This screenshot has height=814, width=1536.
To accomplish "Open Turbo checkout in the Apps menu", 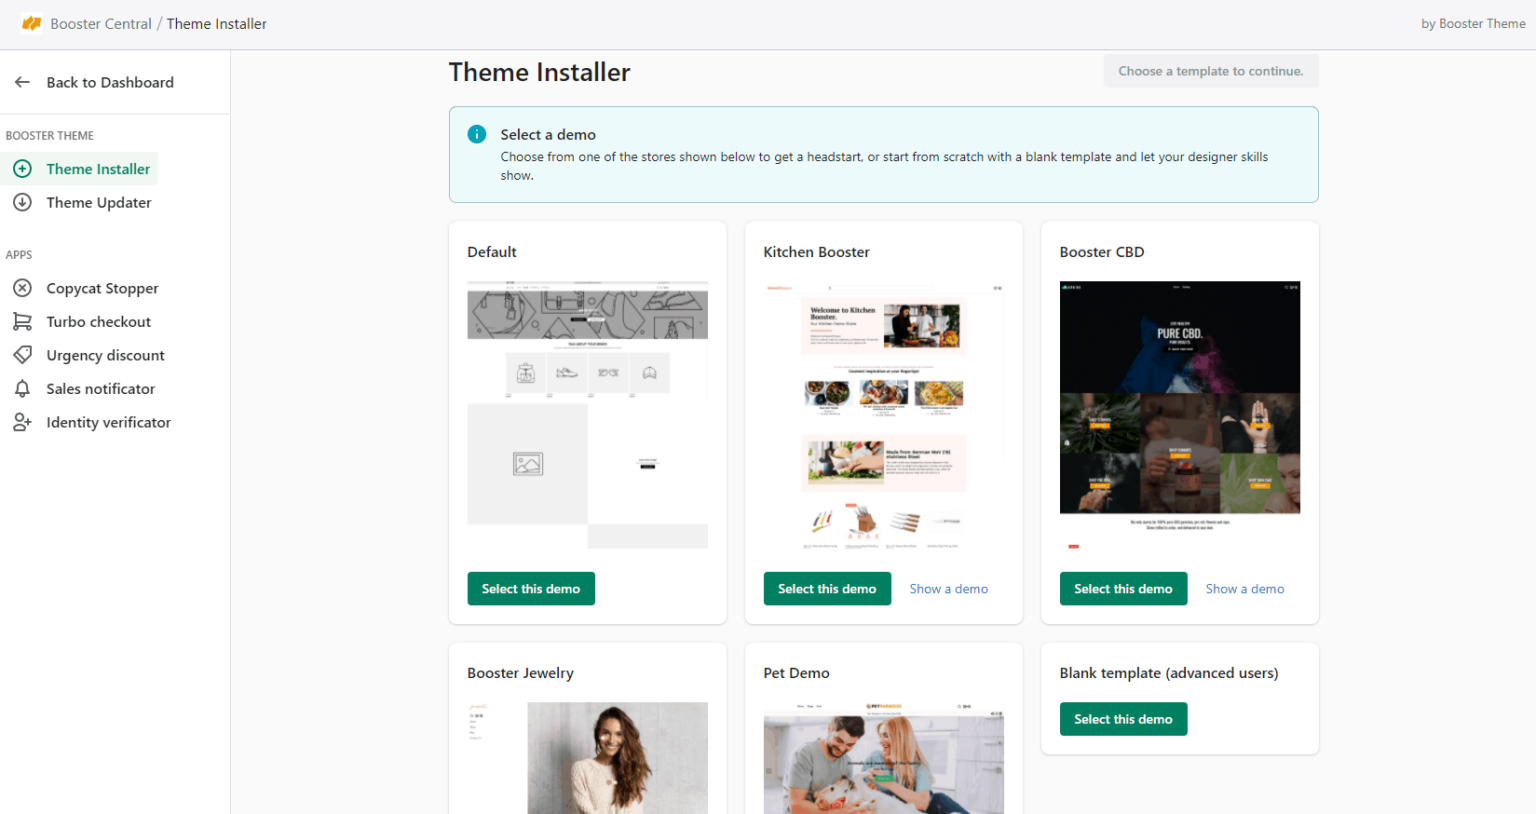I will click(x=98, y=322).
